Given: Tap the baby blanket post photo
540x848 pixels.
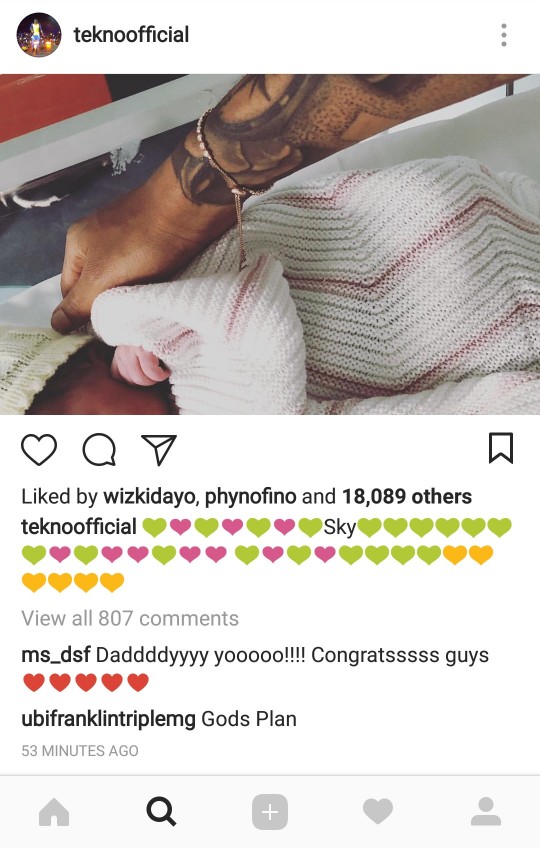Looking at the screenshot, I should tap(270, 244).
